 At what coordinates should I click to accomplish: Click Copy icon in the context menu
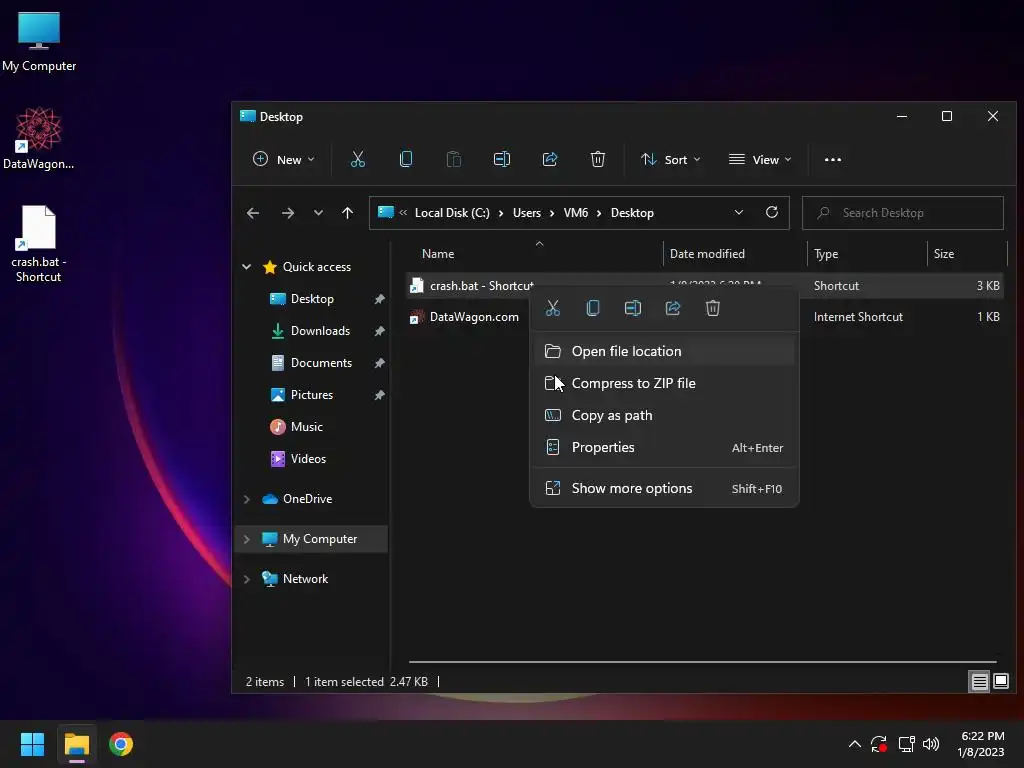click(593, 308)
